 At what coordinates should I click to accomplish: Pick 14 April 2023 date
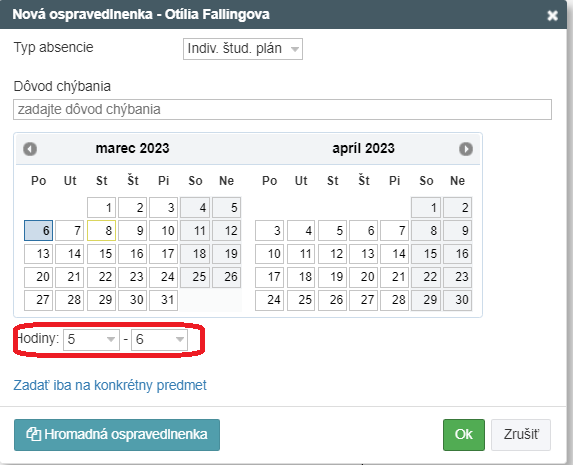(394, 253)
